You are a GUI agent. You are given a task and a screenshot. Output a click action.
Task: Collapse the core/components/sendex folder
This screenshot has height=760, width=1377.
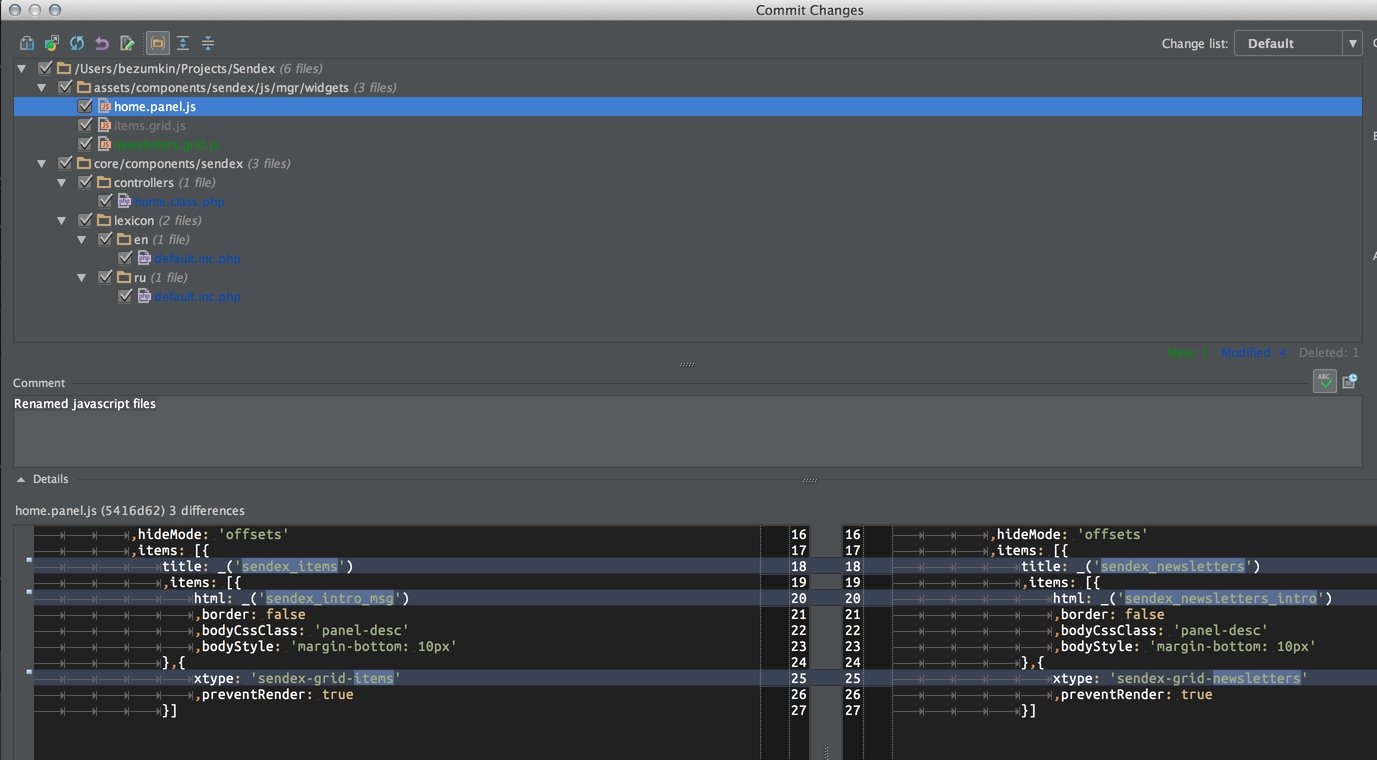(x=42, y=163)
